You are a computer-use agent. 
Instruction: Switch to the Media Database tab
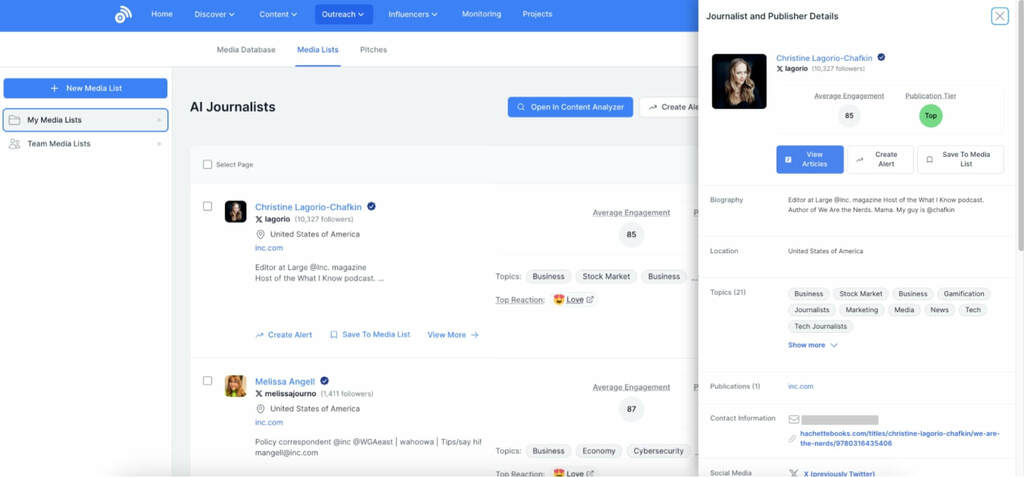[x=246, y=49]
